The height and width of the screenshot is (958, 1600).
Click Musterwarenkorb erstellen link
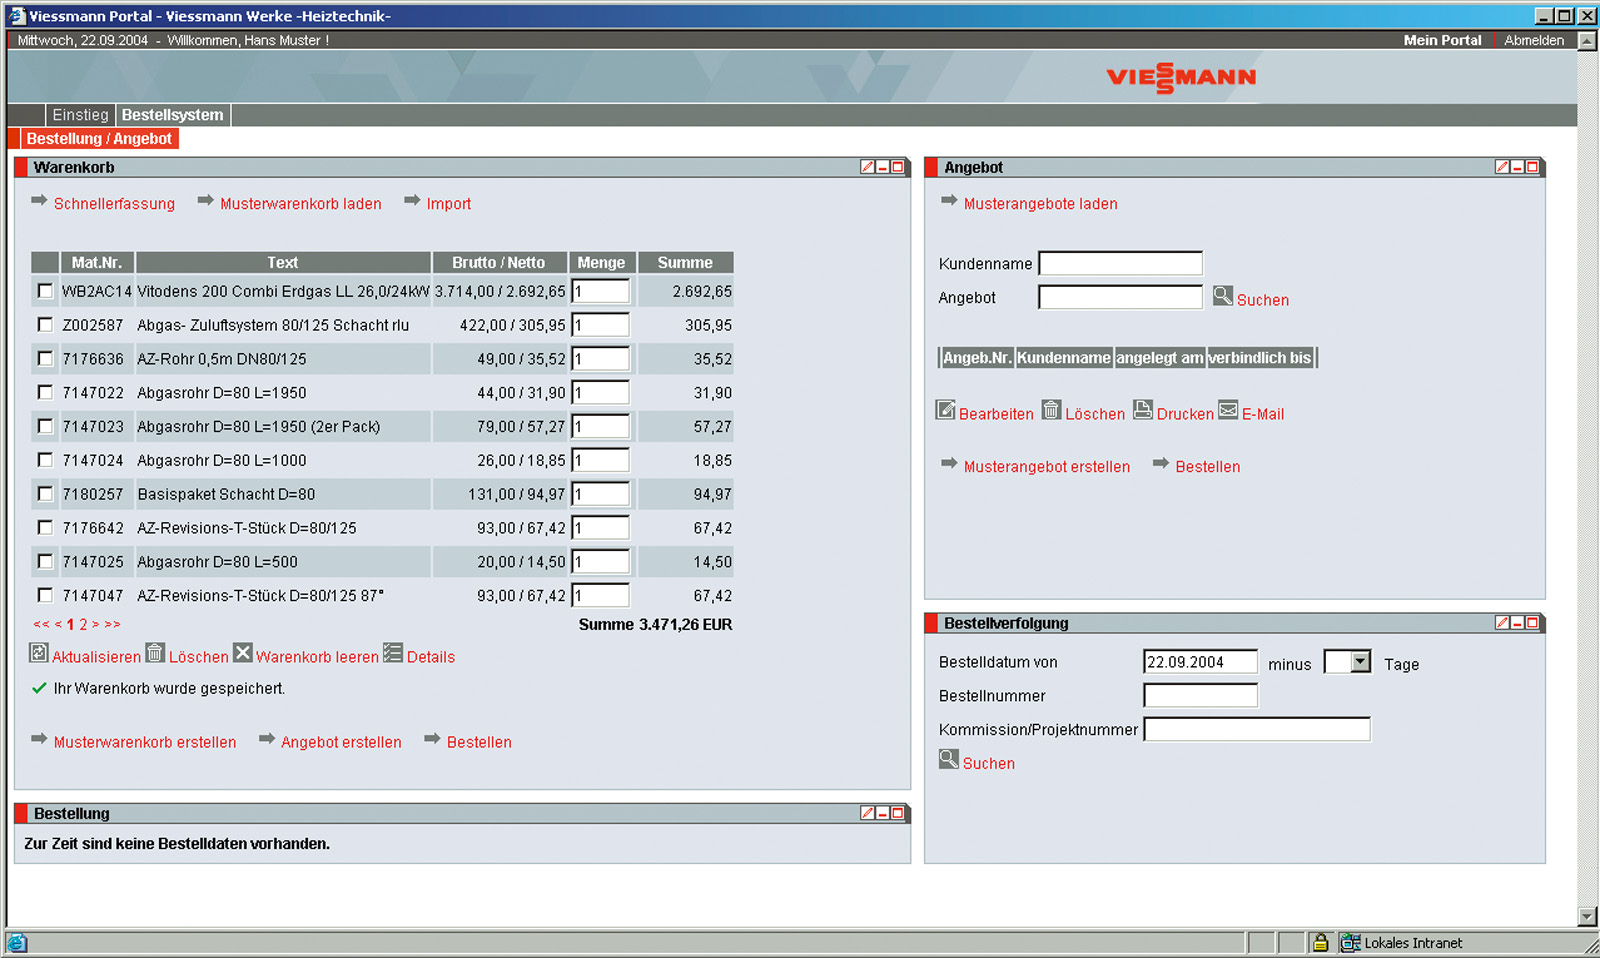145,742
